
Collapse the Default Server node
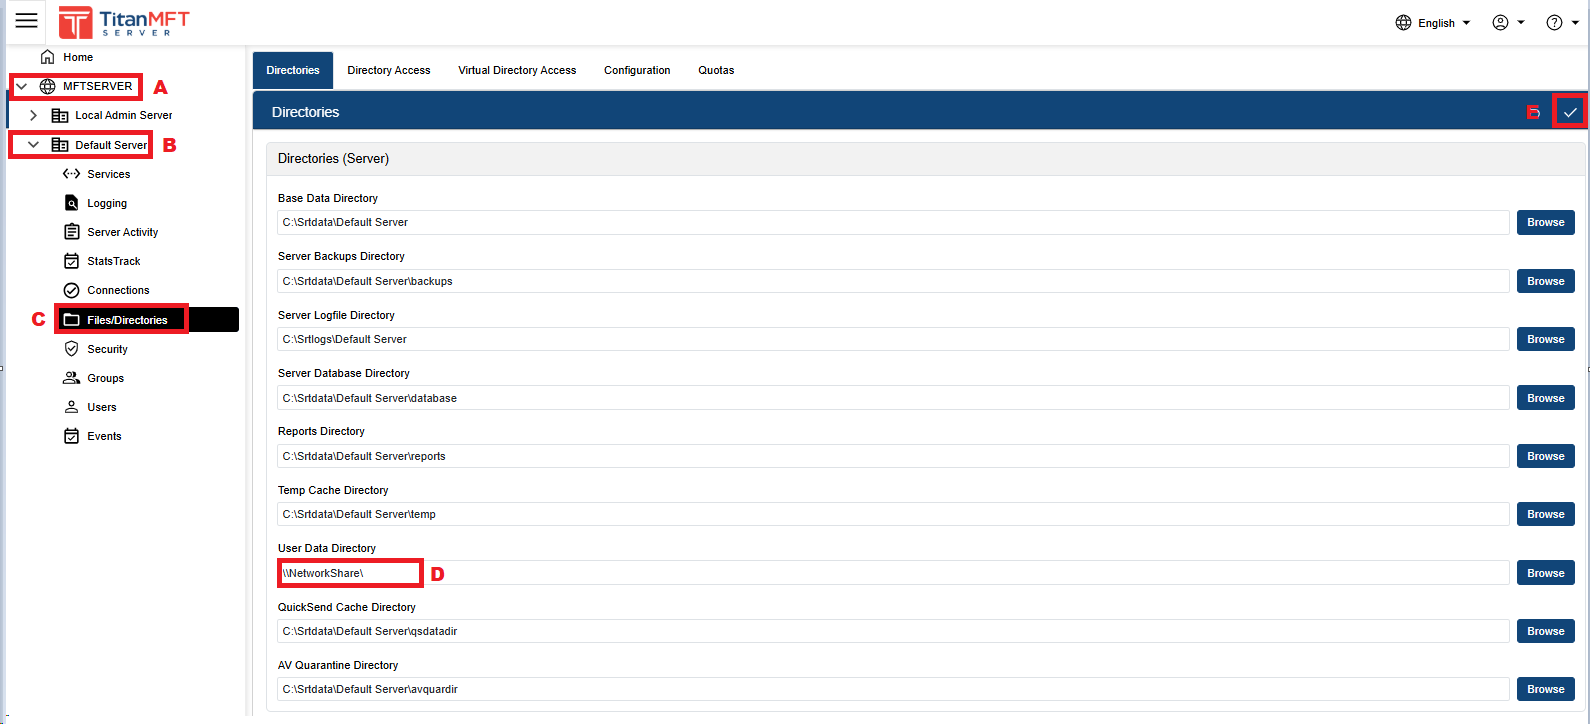point(33,145)
